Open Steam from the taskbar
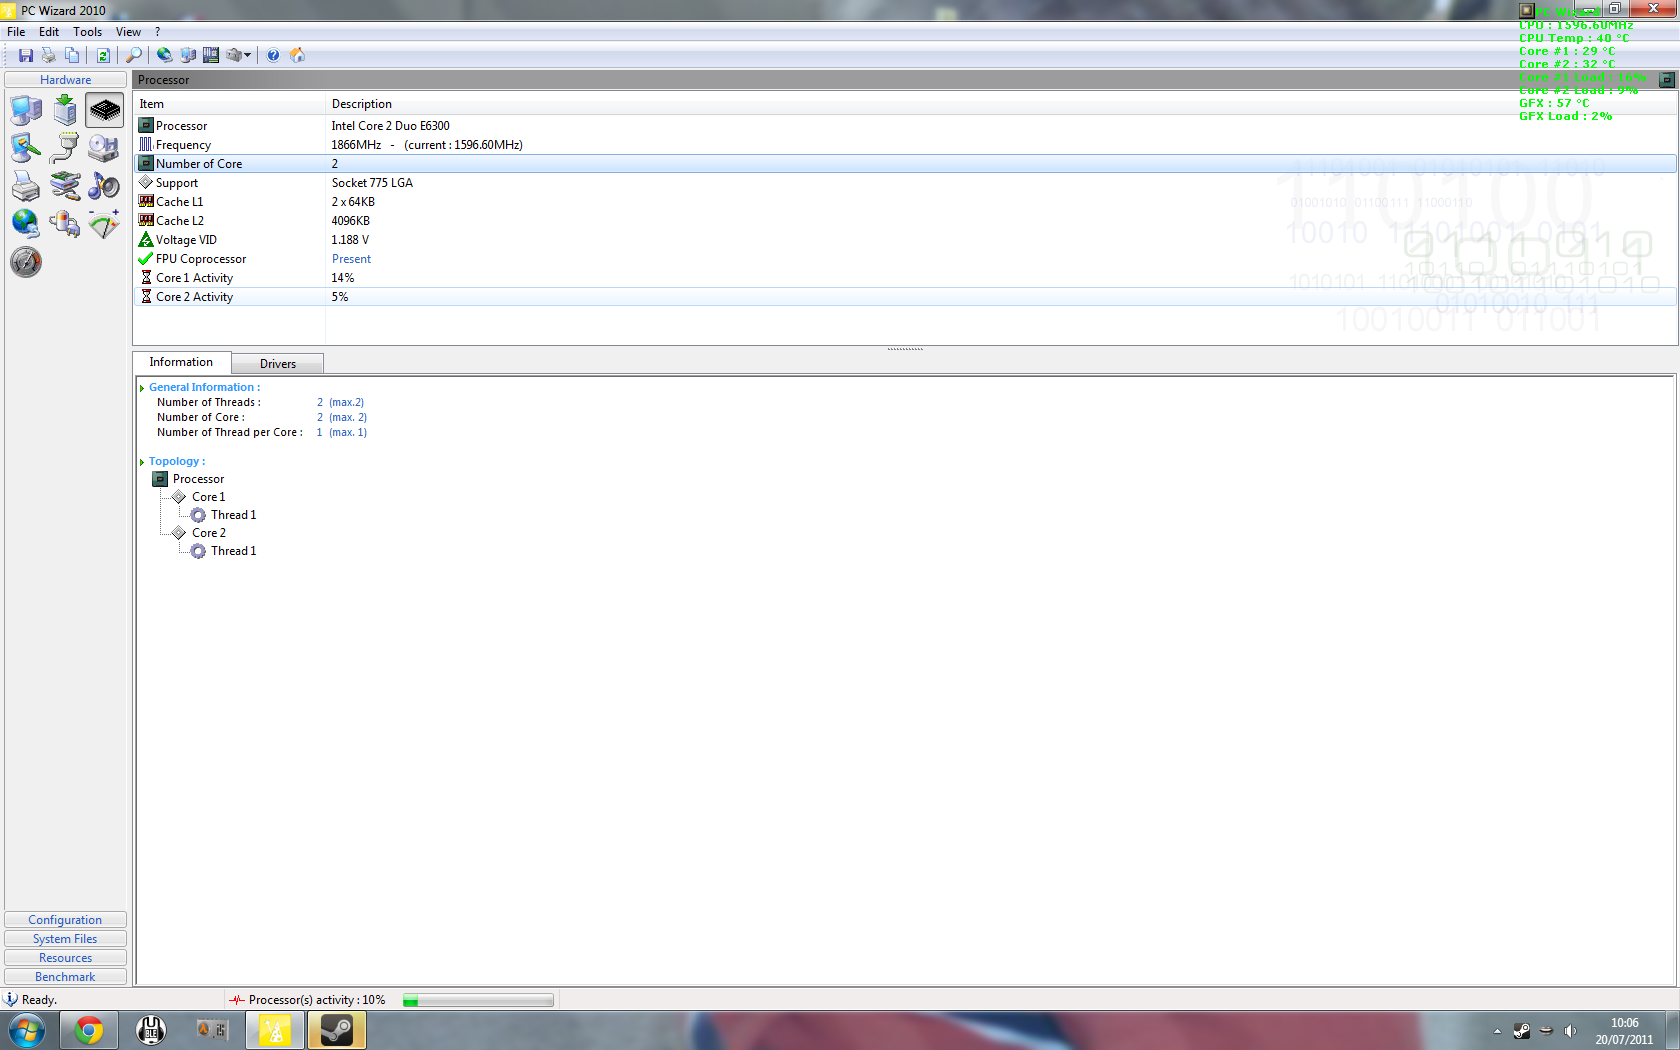Screen dimensions: 1680x1050 337,1030
